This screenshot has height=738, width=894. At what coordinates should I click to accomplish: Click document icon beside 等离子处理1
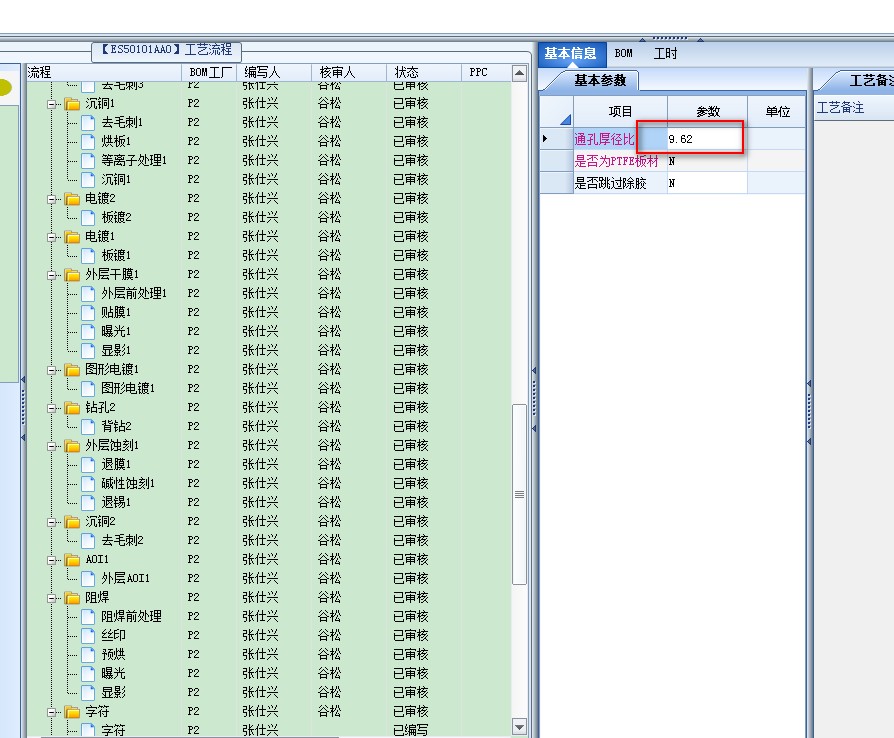(x=88, y=160)
